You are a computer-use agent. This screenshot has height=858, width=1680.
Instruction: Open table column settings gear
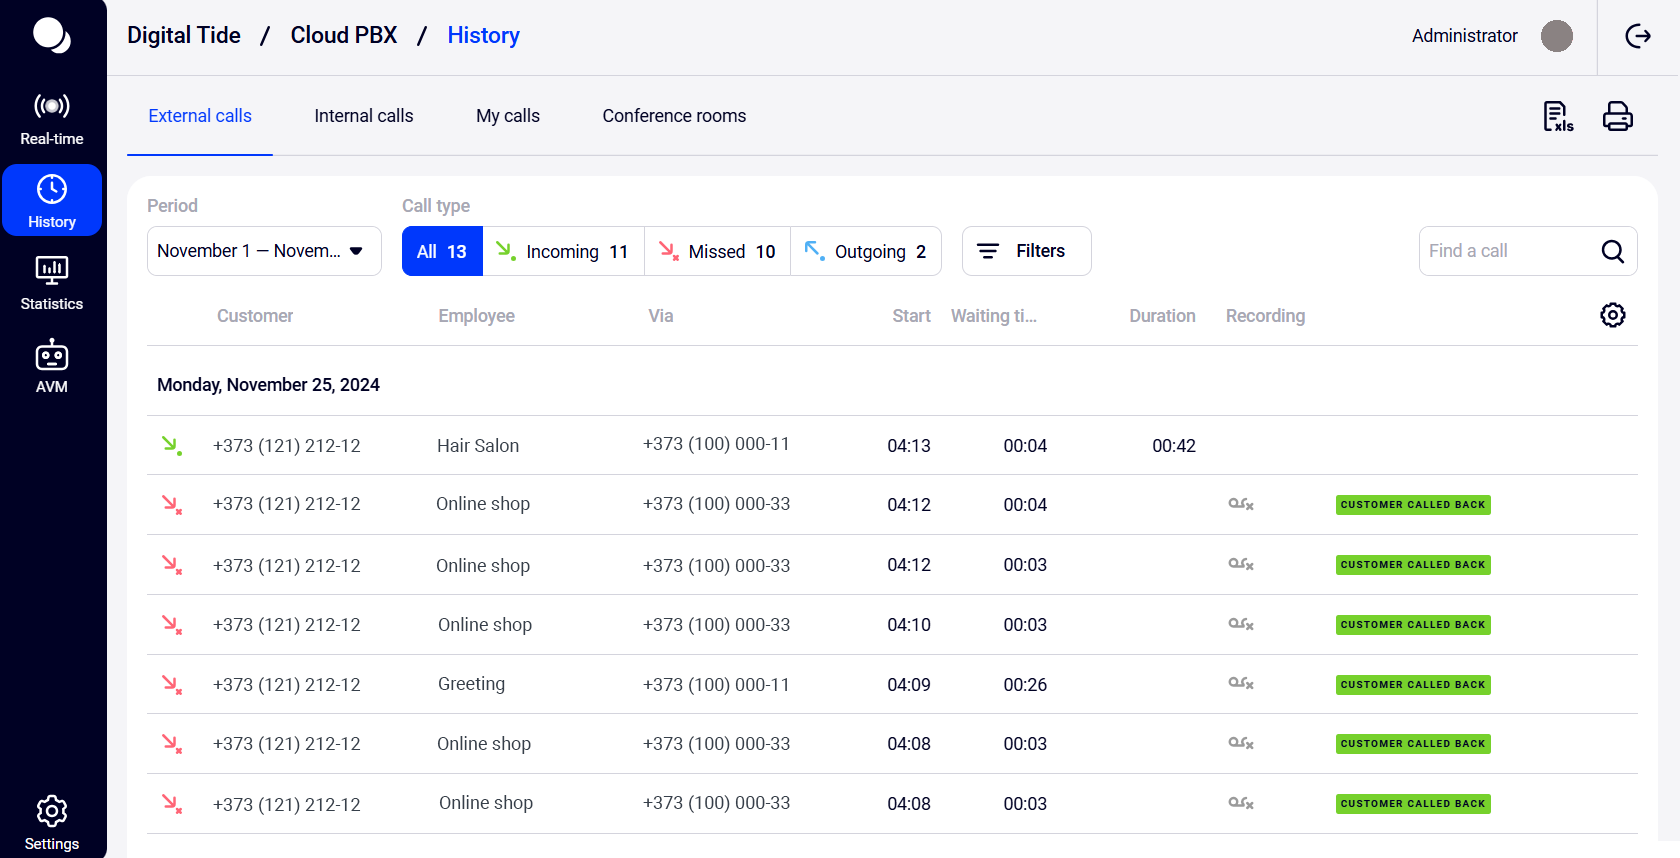(1612, 315)
